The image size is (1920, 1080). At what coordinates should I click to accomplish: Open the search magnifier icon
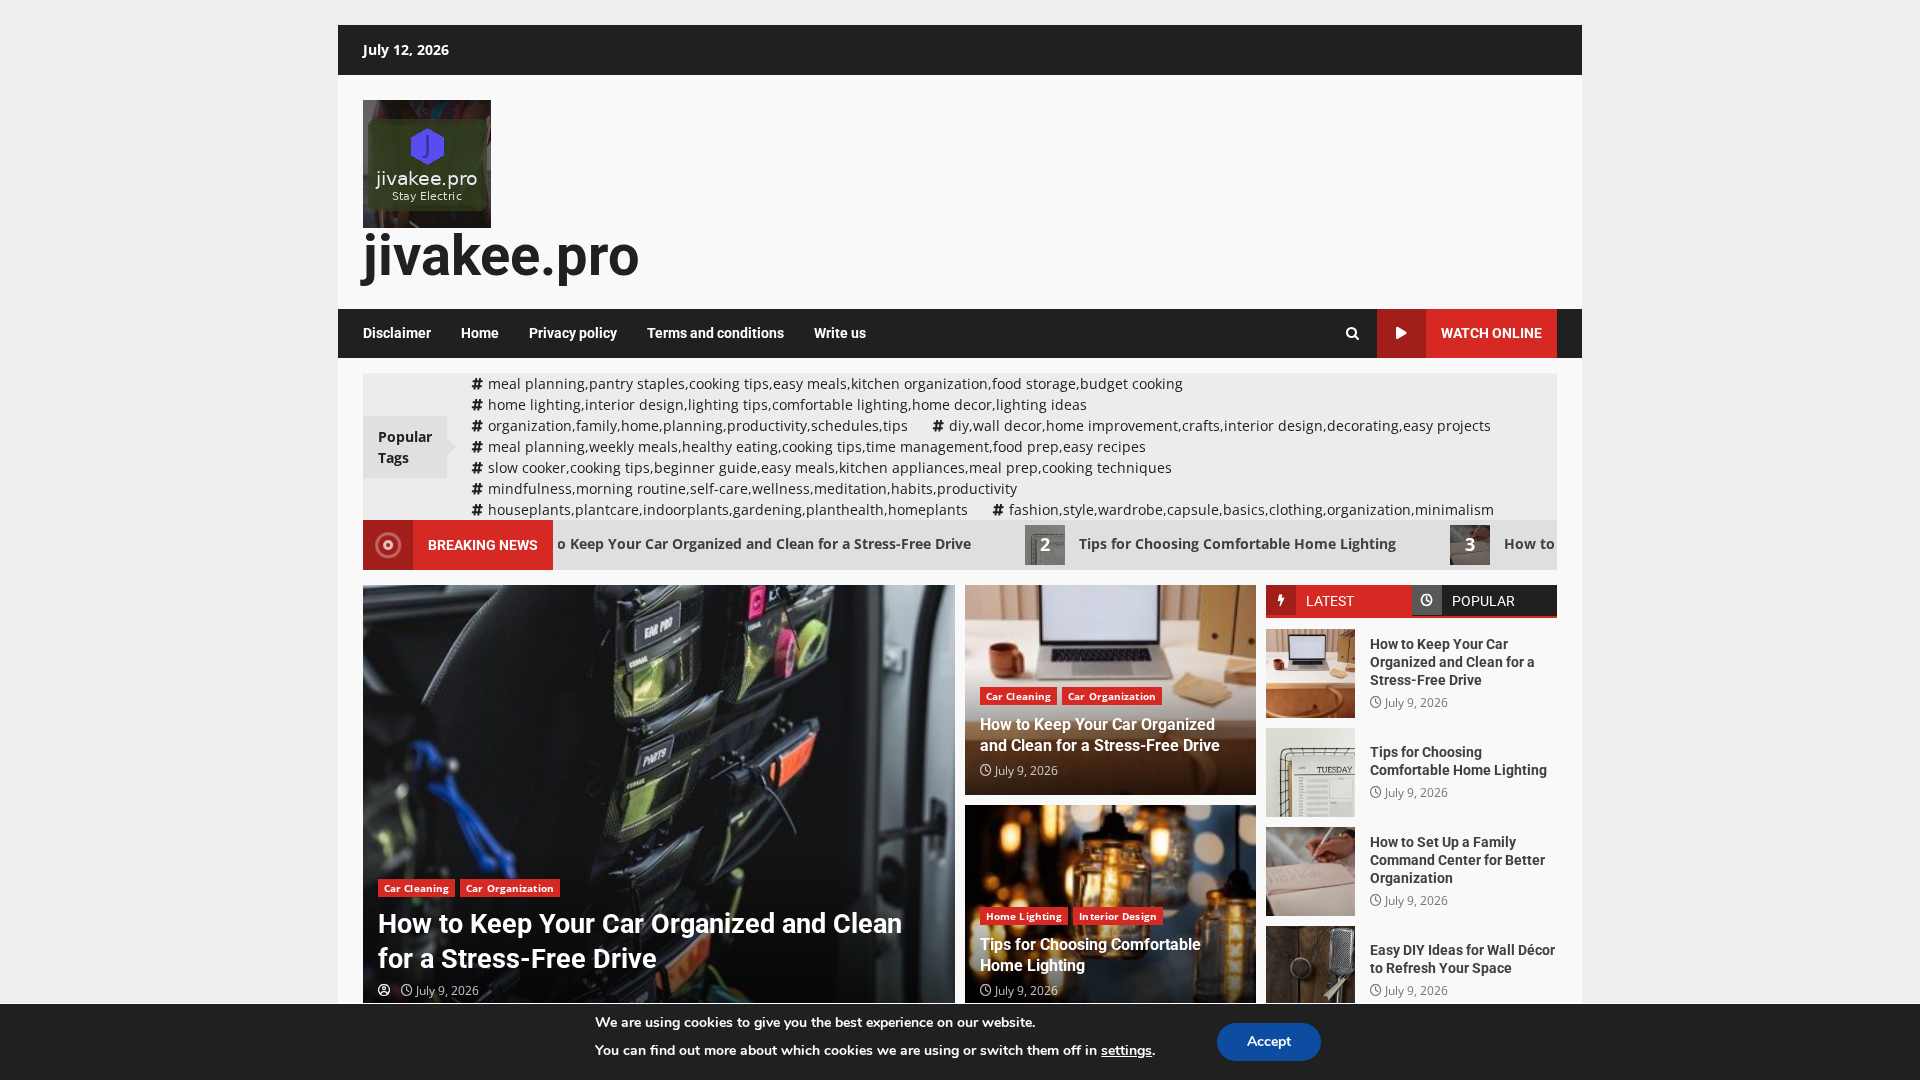[1352, 334]
